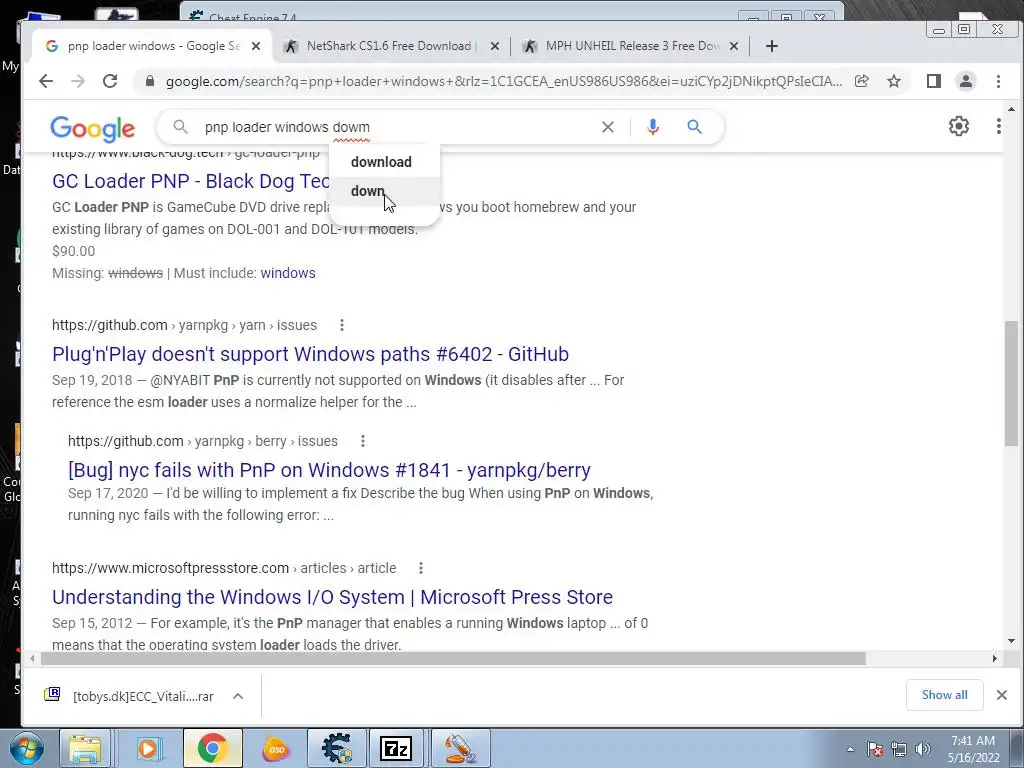Screen dimensions: 1024x768
Task: Open GC Loader PNP - Black Dog result
Action: click(191, 181)
